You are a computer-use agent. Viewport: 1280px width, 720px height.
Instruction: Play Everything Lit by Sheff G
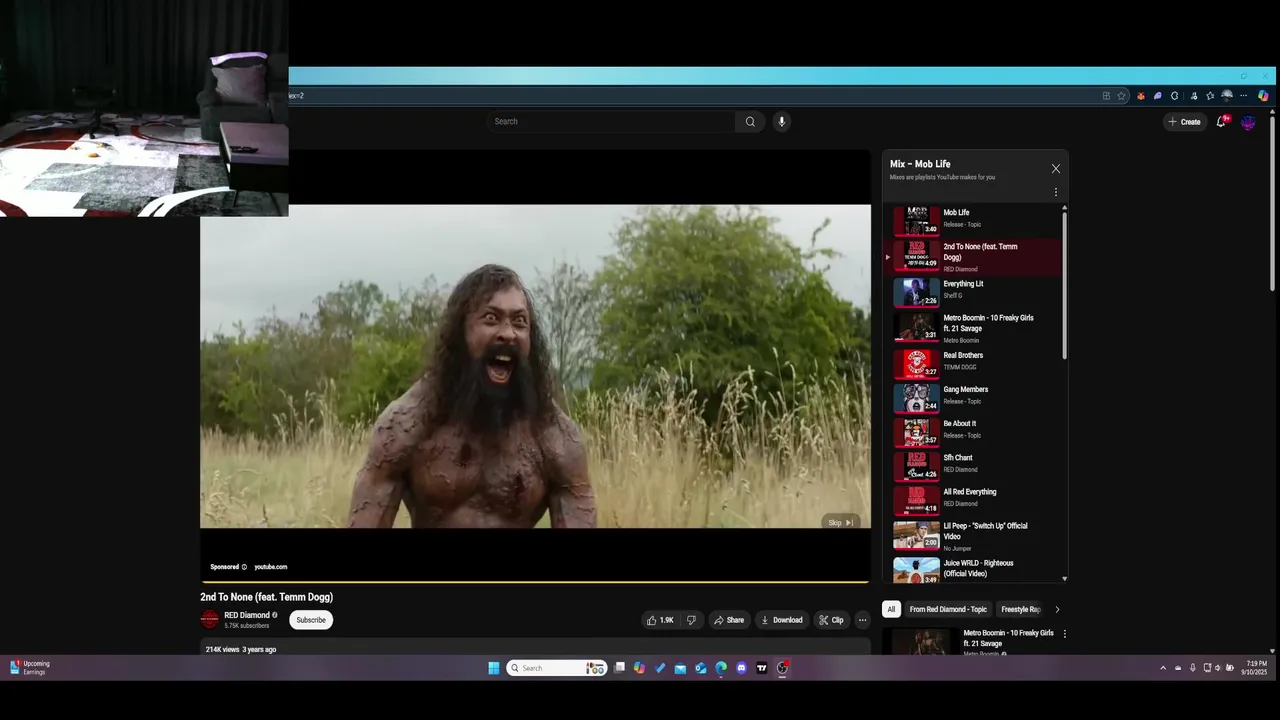(975, 291)
